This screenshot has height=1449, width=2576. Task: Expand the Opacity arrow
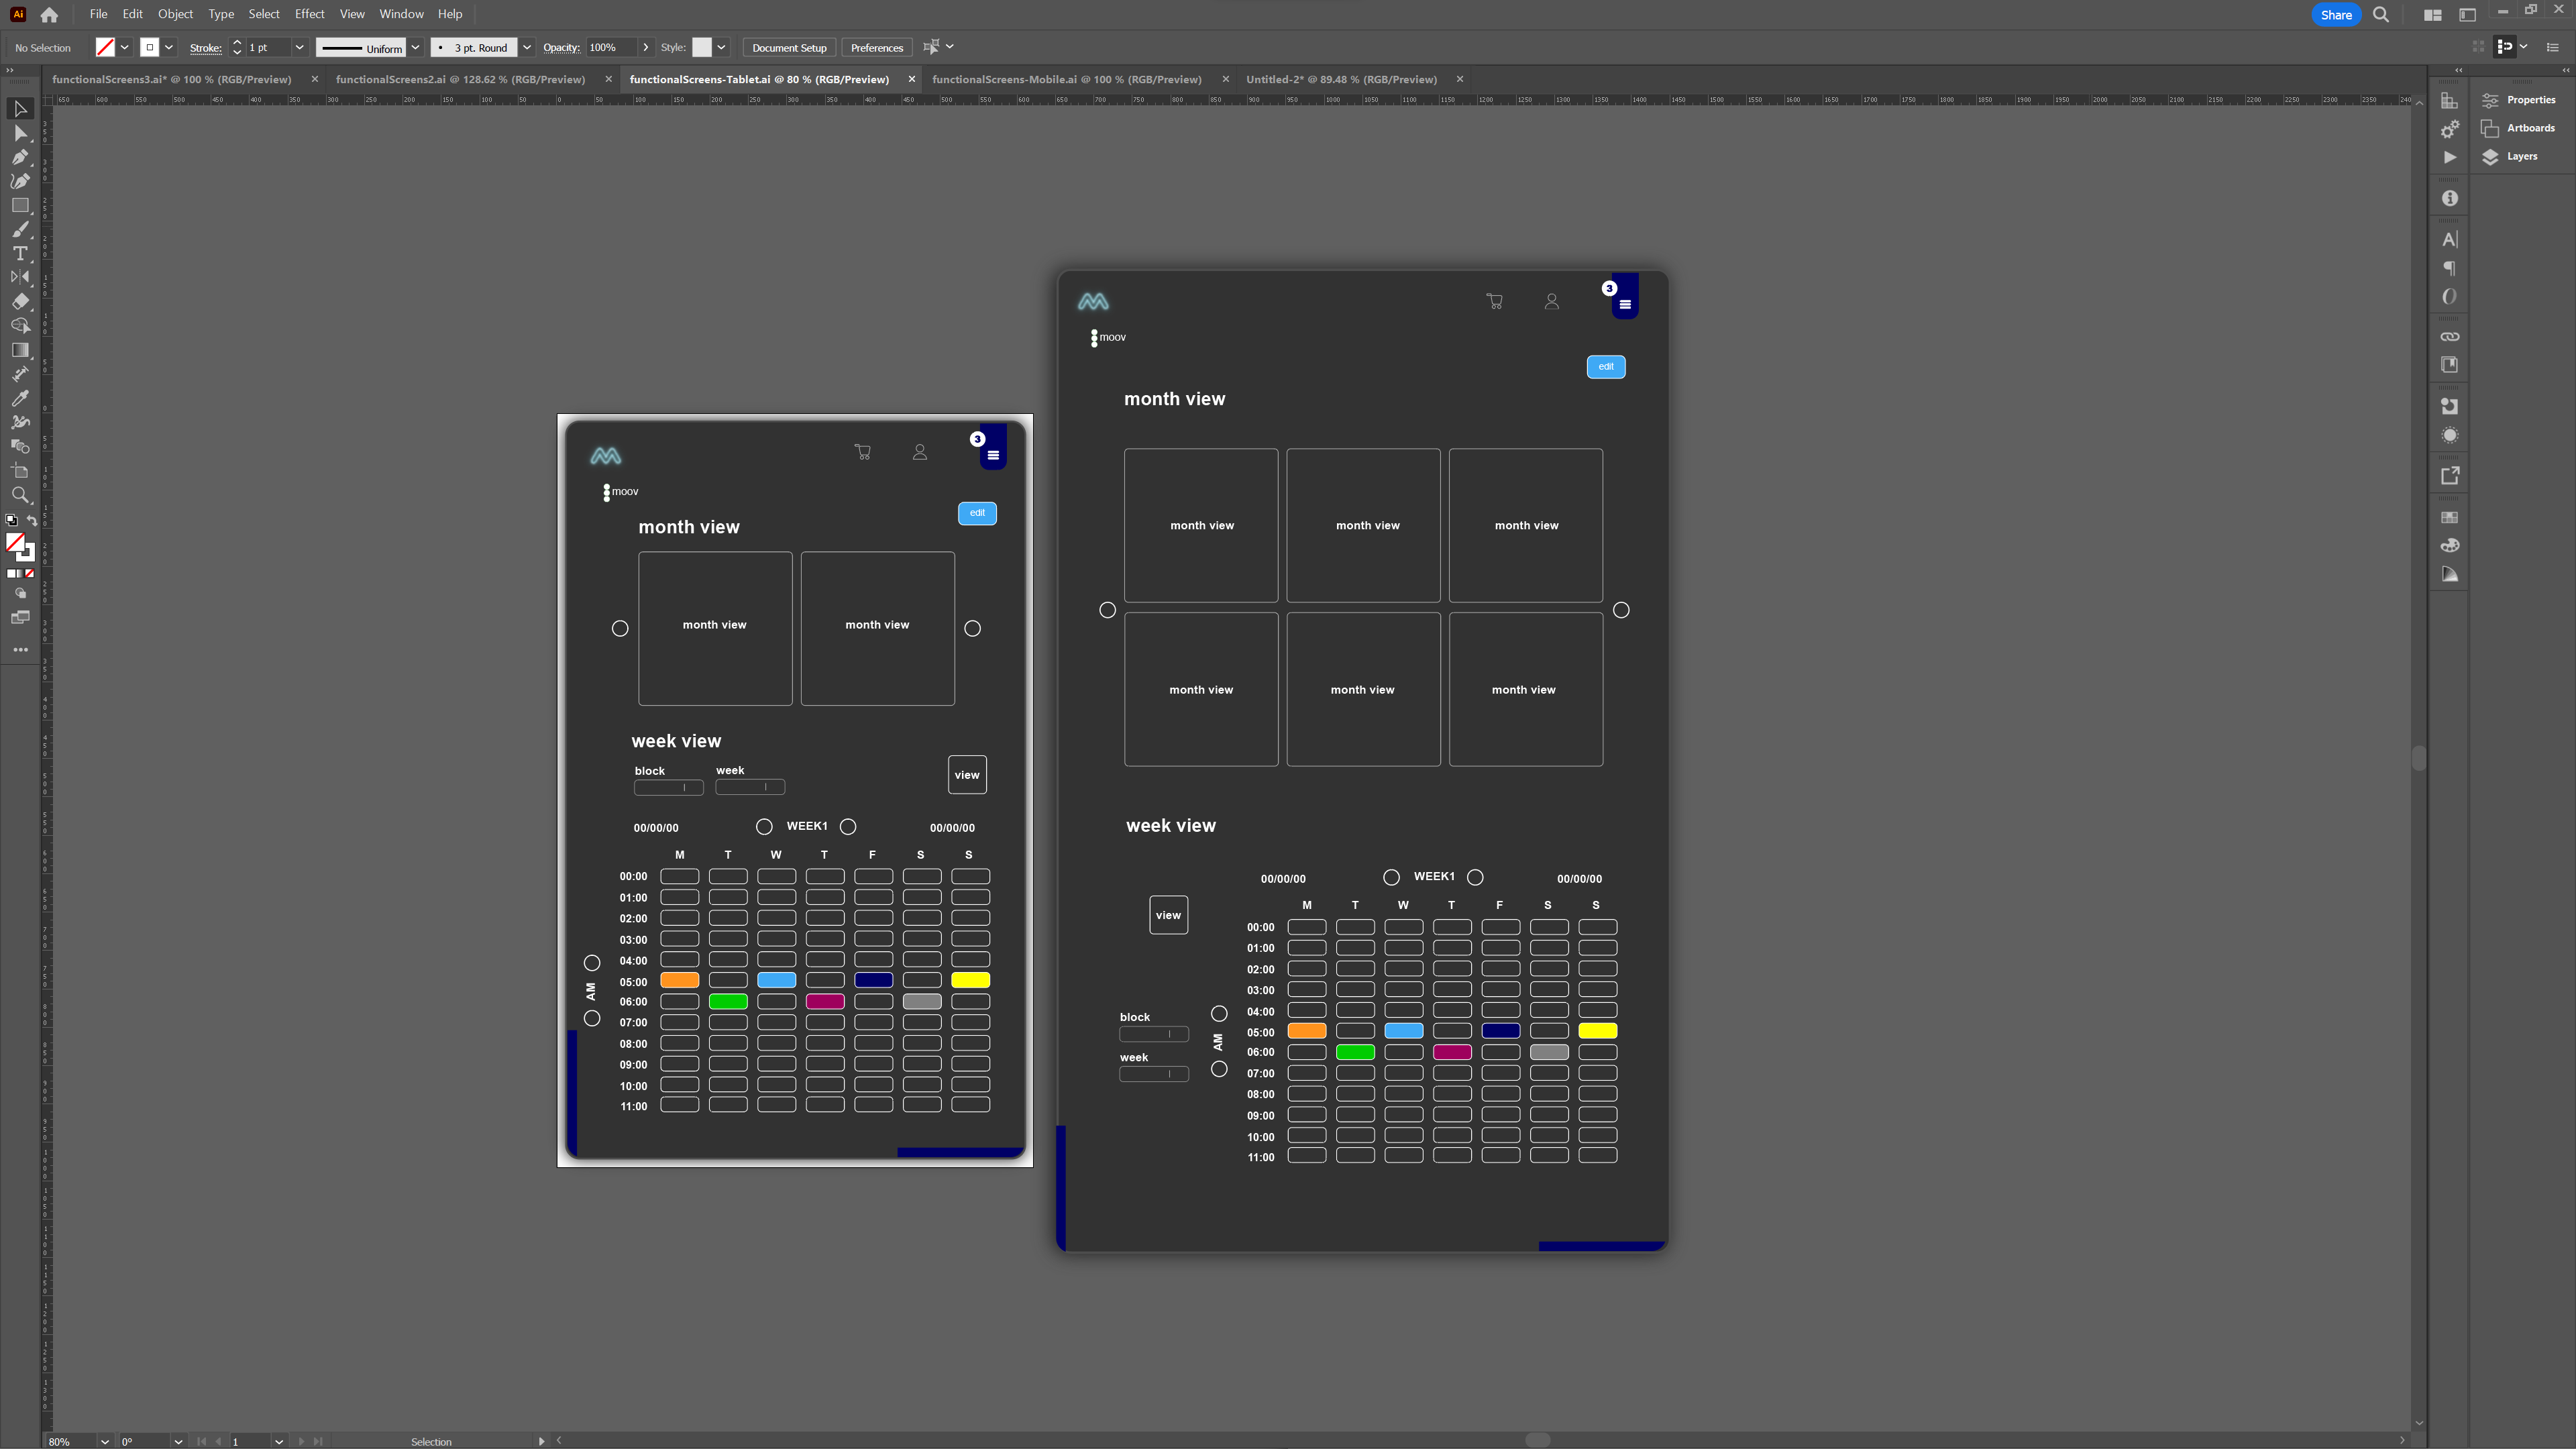coord(645,47)
